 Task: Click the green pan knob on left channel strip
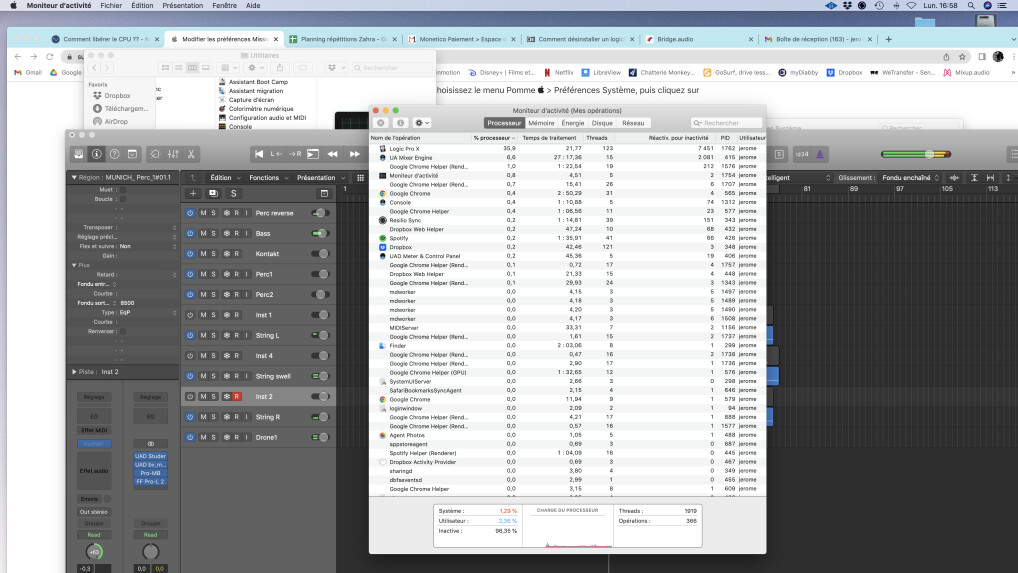[94, 552]
